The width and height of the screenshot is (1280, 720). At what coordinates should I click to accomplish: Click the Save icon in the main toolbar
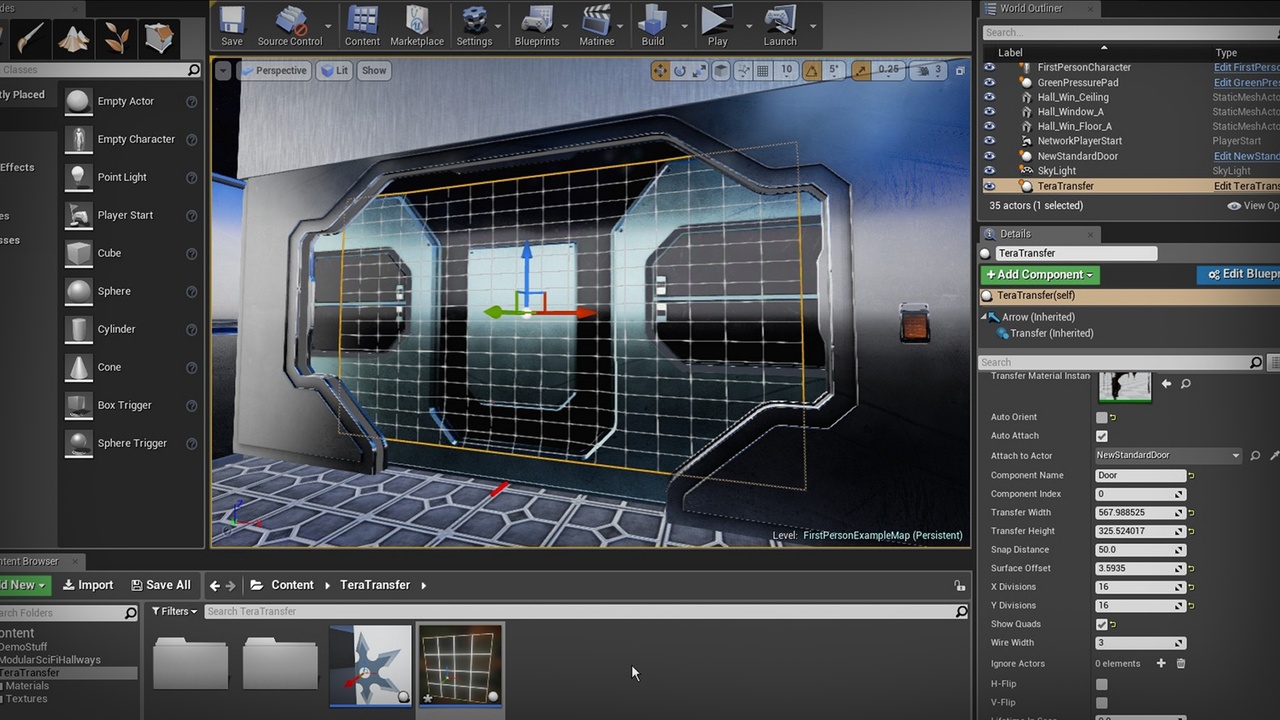(232, 26)
